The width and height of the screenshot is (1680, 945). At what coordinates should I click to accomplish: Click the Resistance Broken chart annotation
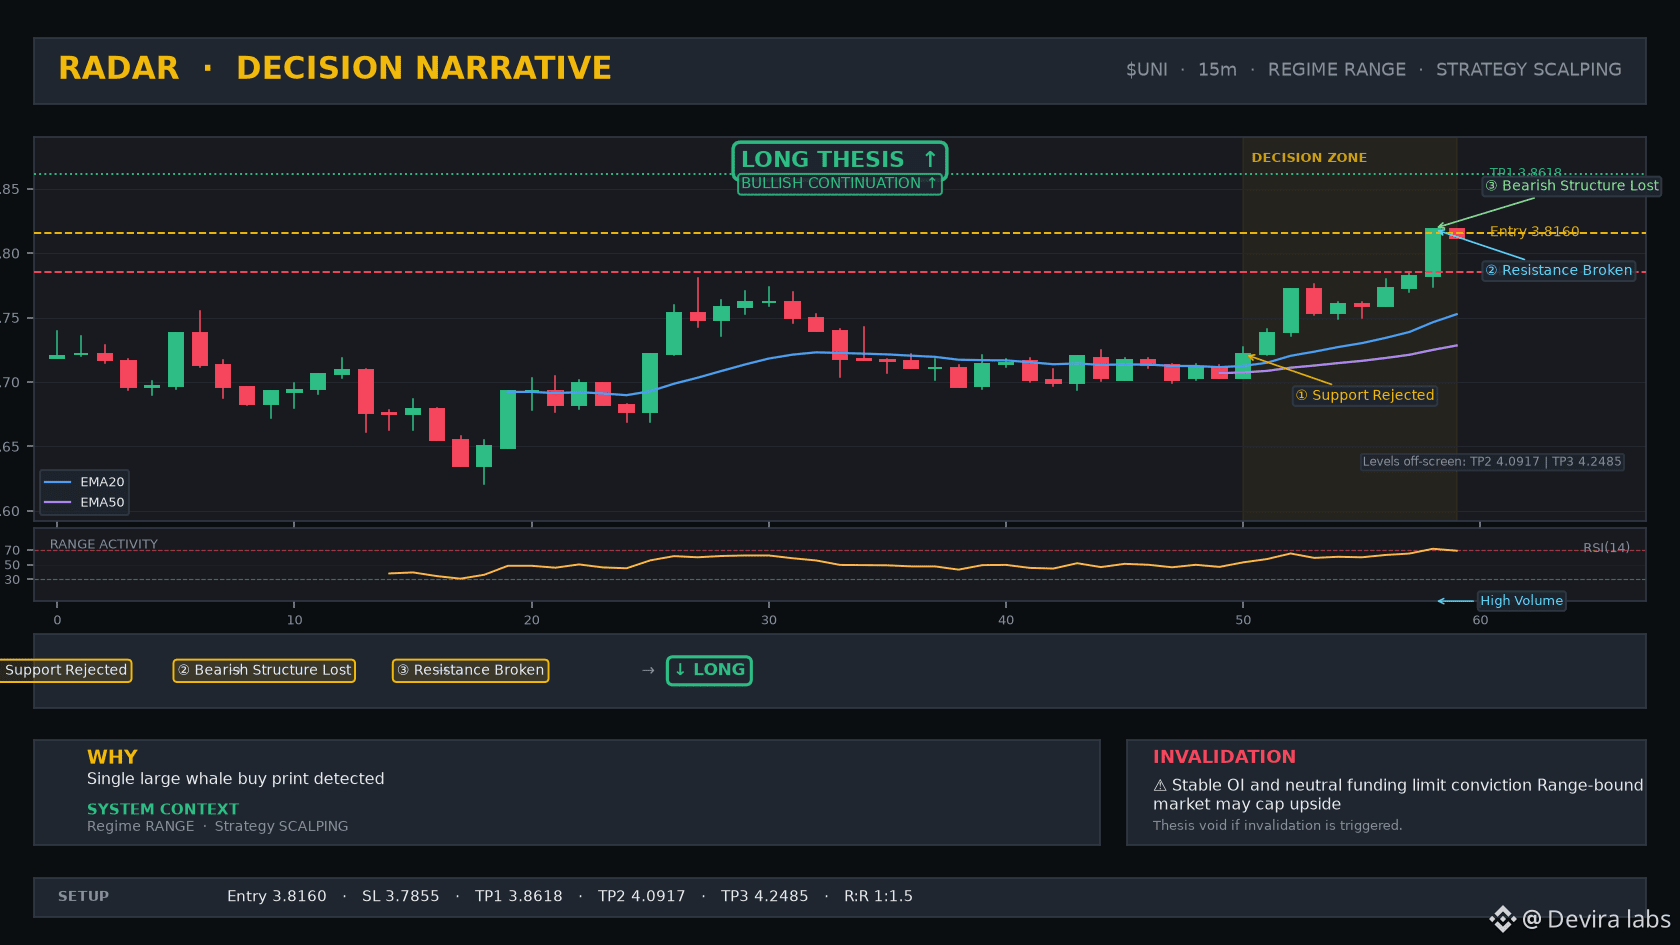pos(1559,270)
